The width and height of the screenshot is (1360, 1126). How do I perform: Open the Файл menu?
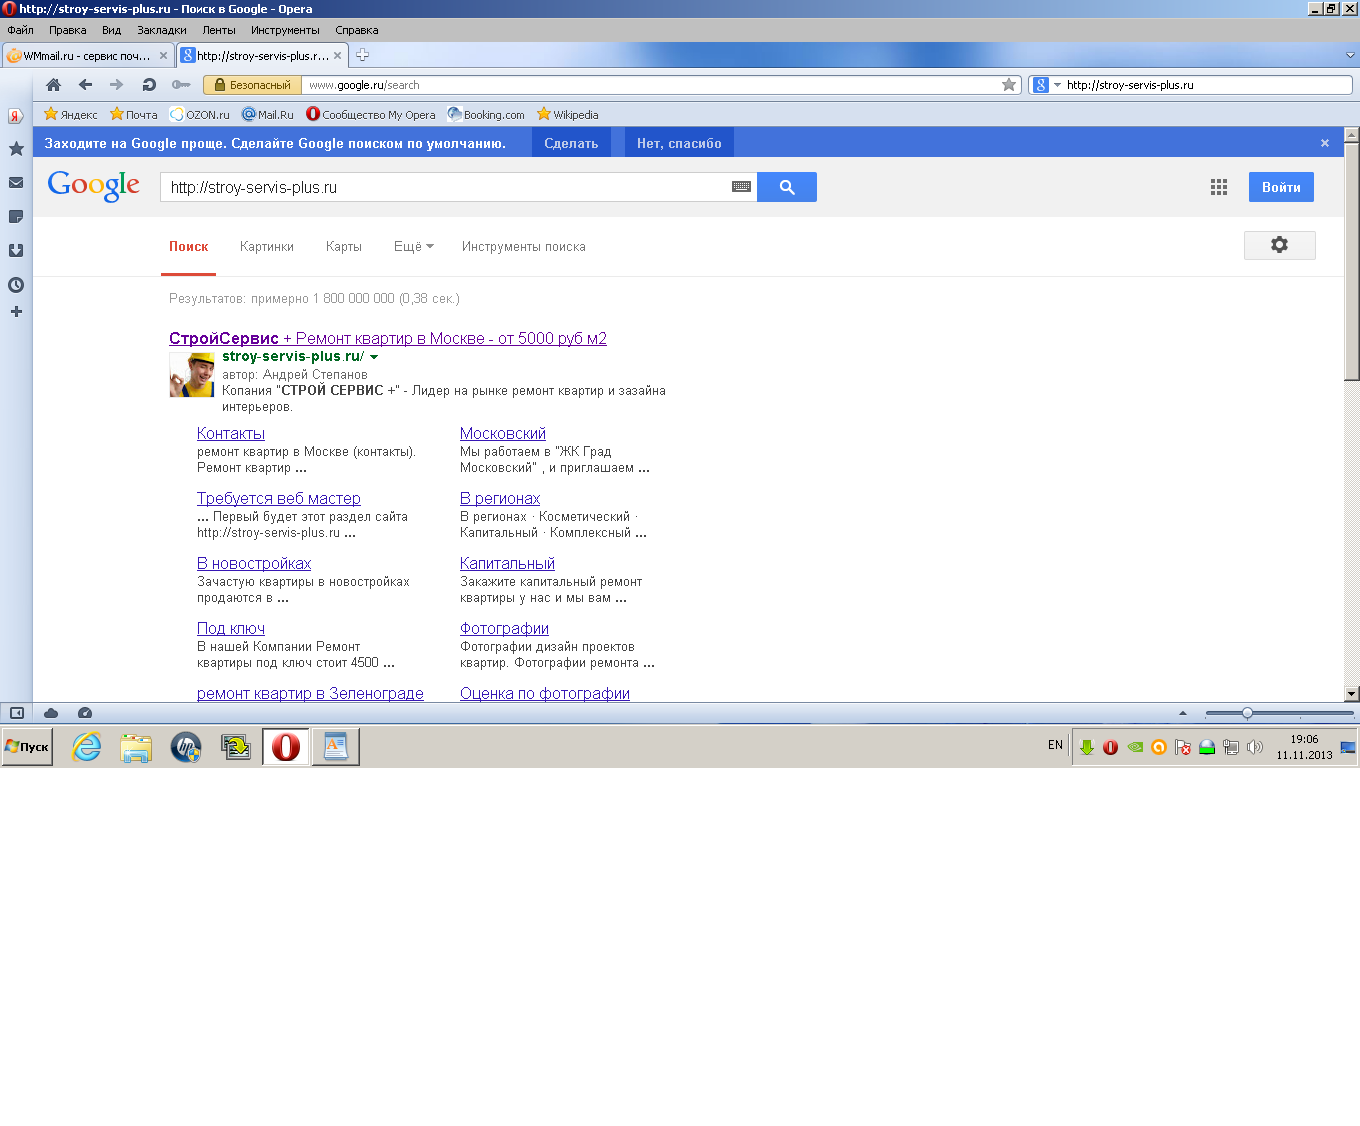[20, 30]
